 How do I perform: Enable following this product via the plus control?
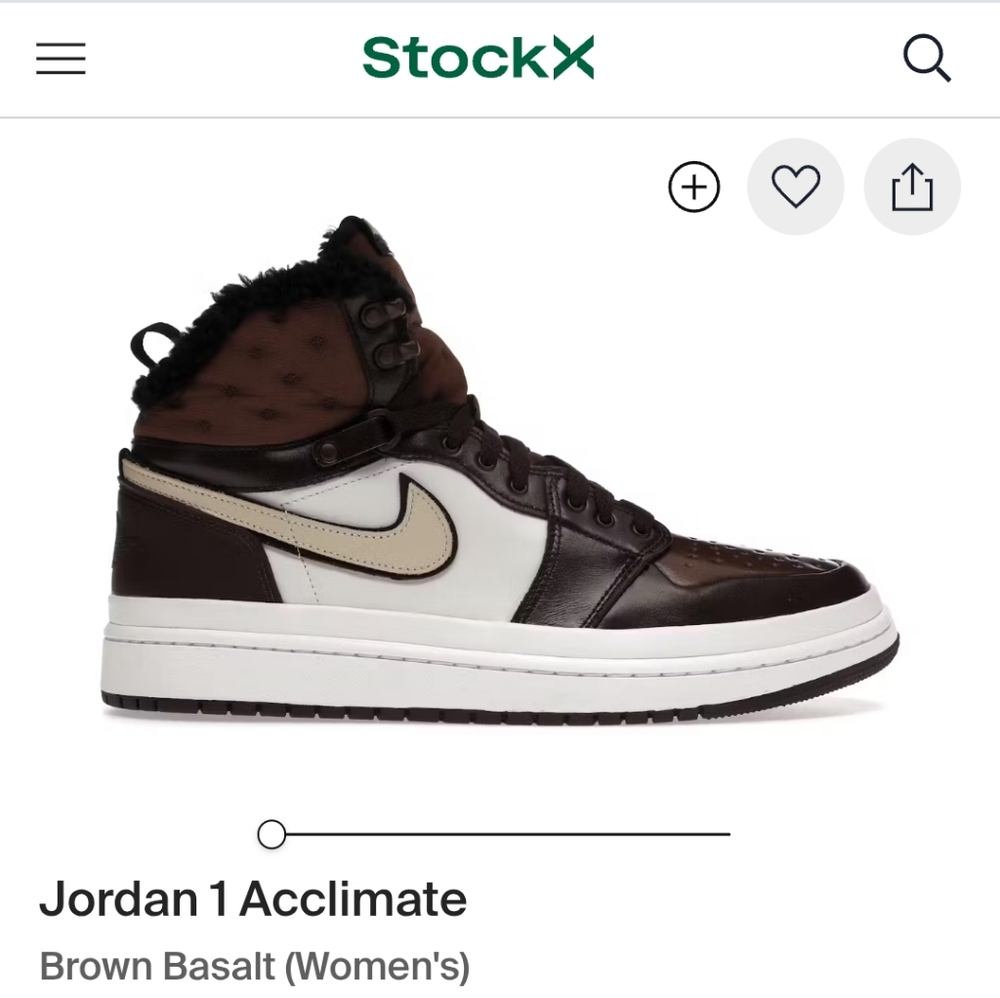tap(692, 187)
